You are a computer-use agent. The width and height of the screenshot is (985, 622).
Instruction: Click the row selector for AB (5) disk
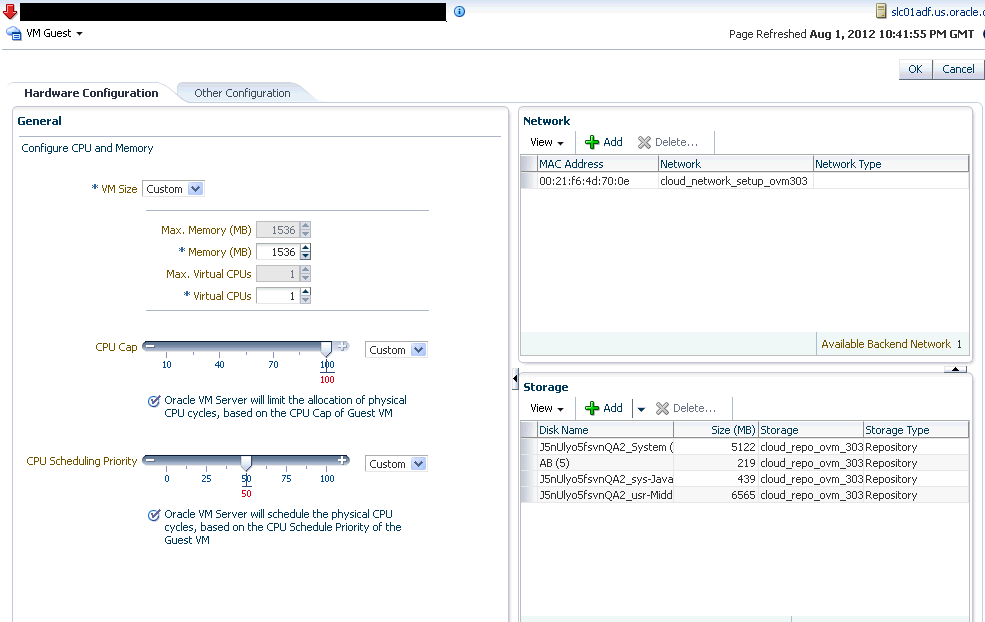(529, 463)
